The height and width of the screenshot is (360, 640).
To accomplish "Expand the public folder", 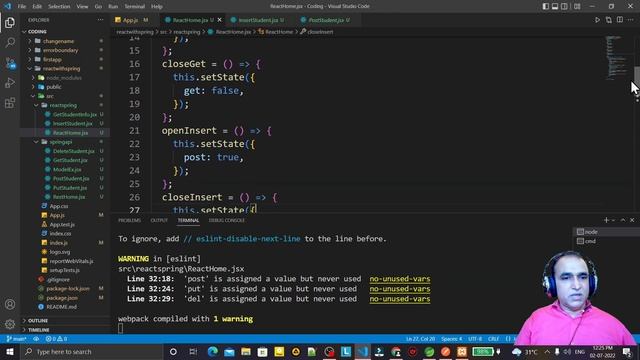I will (65, 87).
